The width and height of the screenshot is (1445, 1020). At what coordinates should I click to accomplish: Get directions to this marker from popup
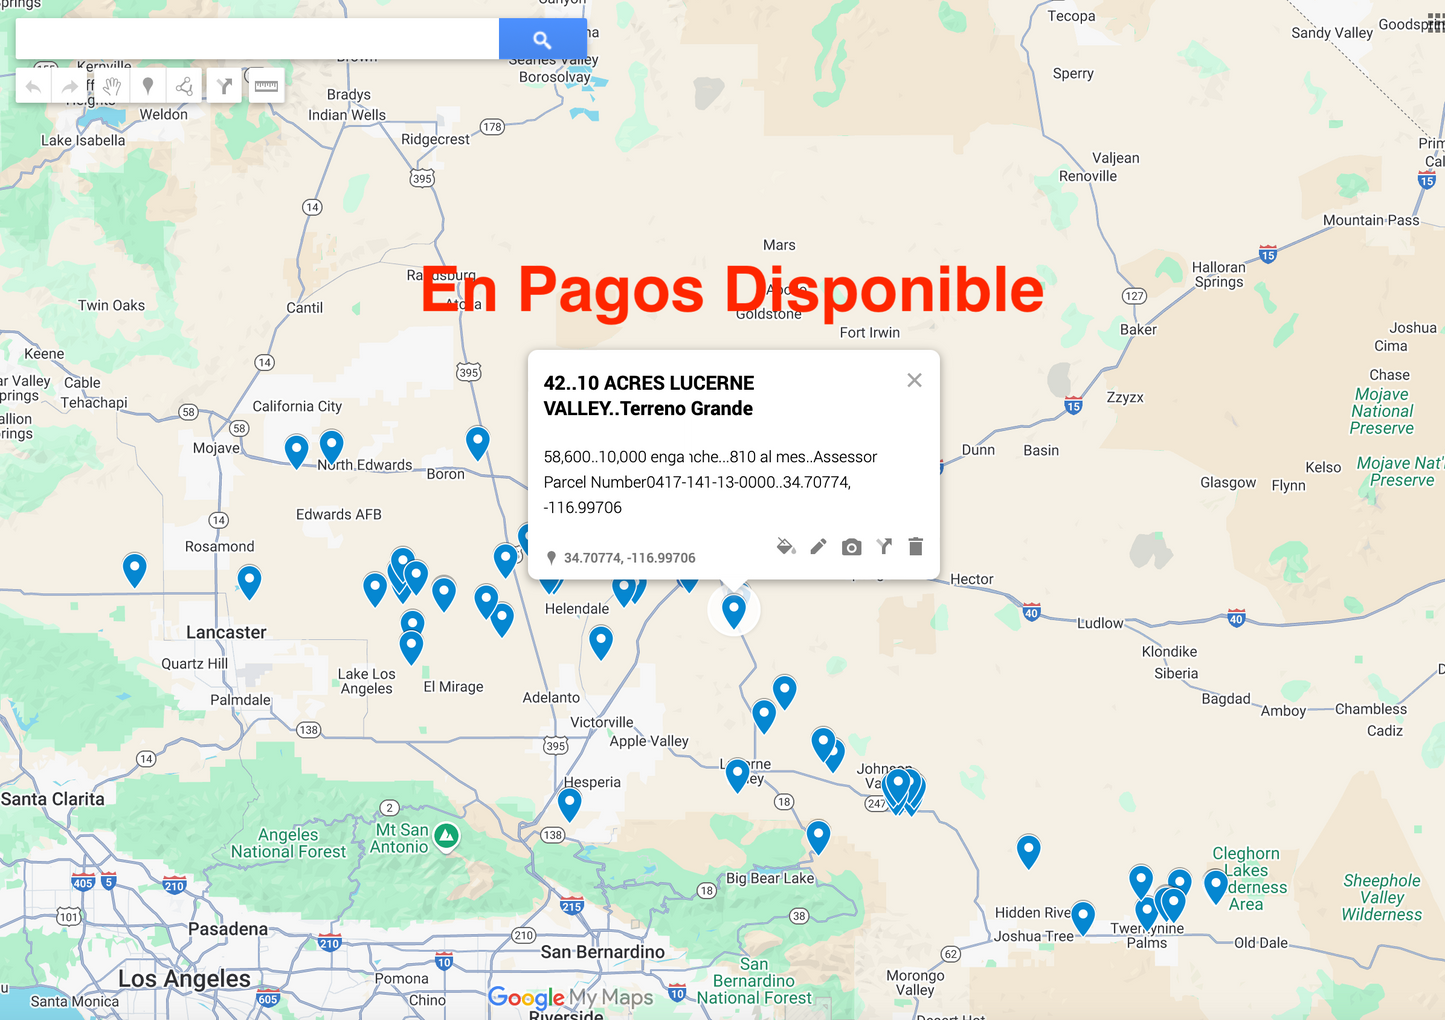point(884,546)
